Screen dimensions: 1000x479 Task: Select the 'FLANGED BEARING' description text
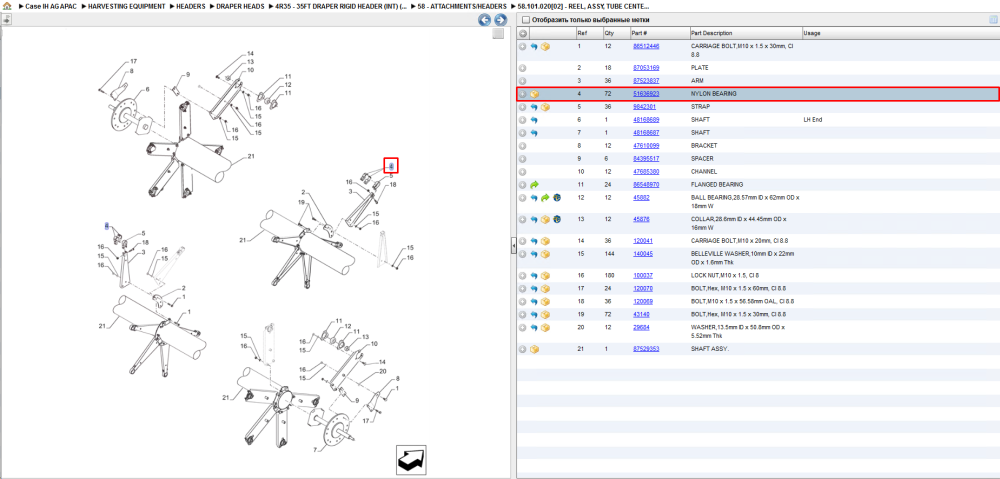tap(717, 185)
